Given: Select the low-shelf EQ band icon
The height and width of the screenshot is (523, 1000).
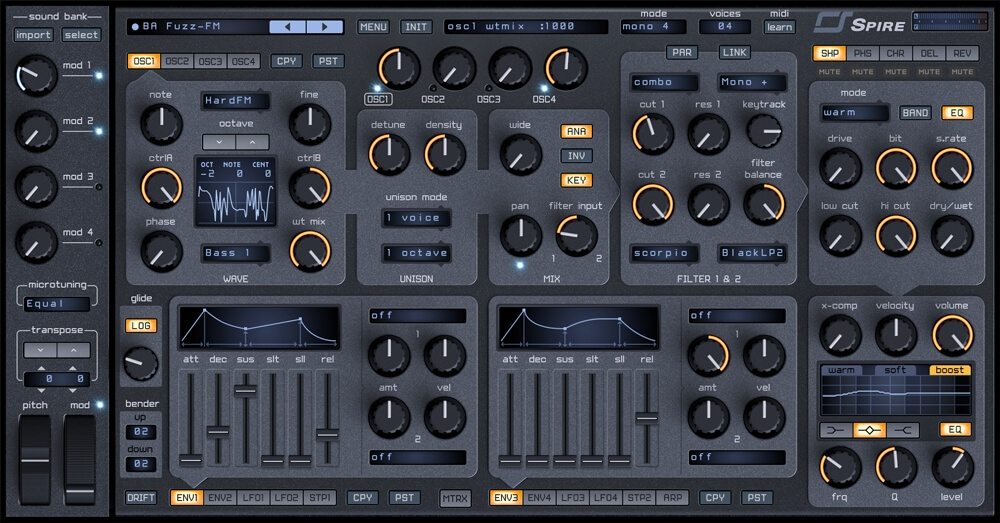Looking at the screenshot, I should (x=836, y=430).
